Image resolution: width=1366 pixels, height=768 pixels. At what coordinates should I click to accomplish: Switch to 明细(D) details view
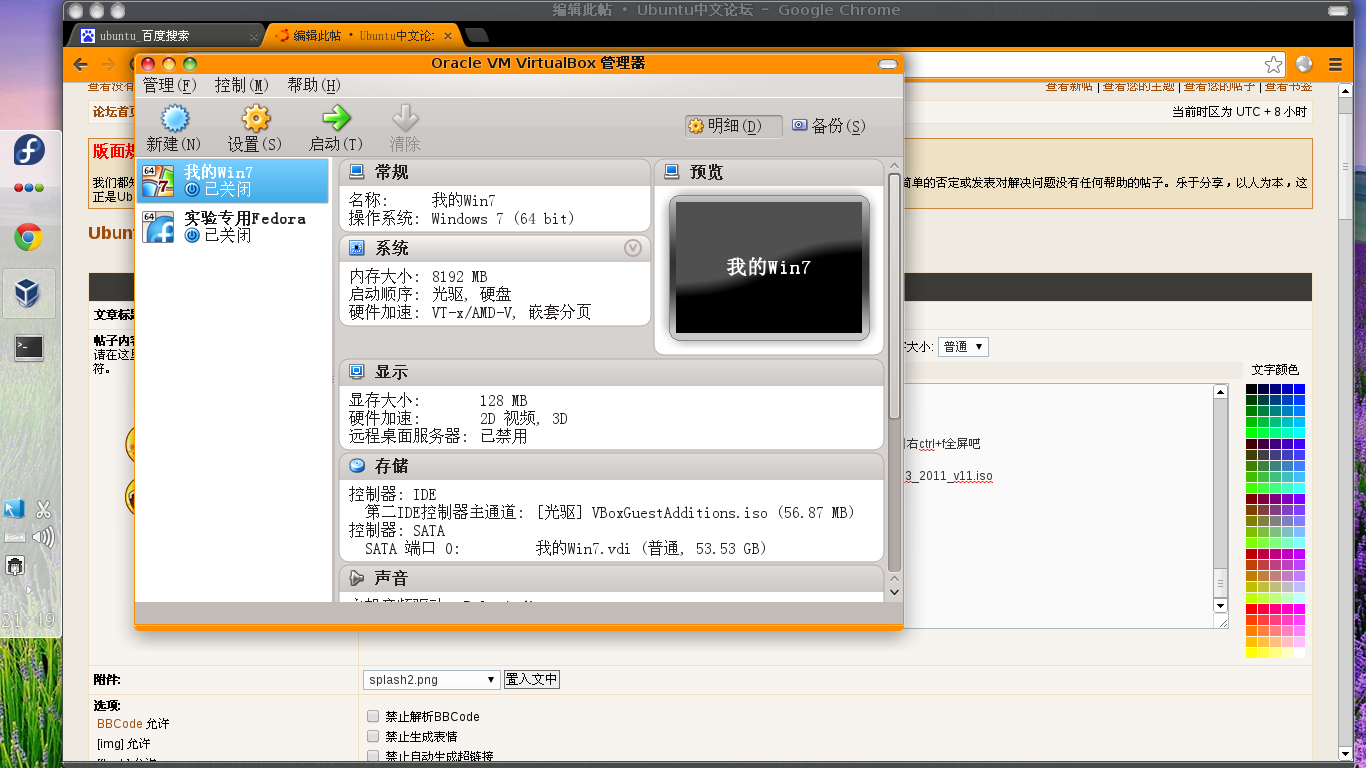733,126
